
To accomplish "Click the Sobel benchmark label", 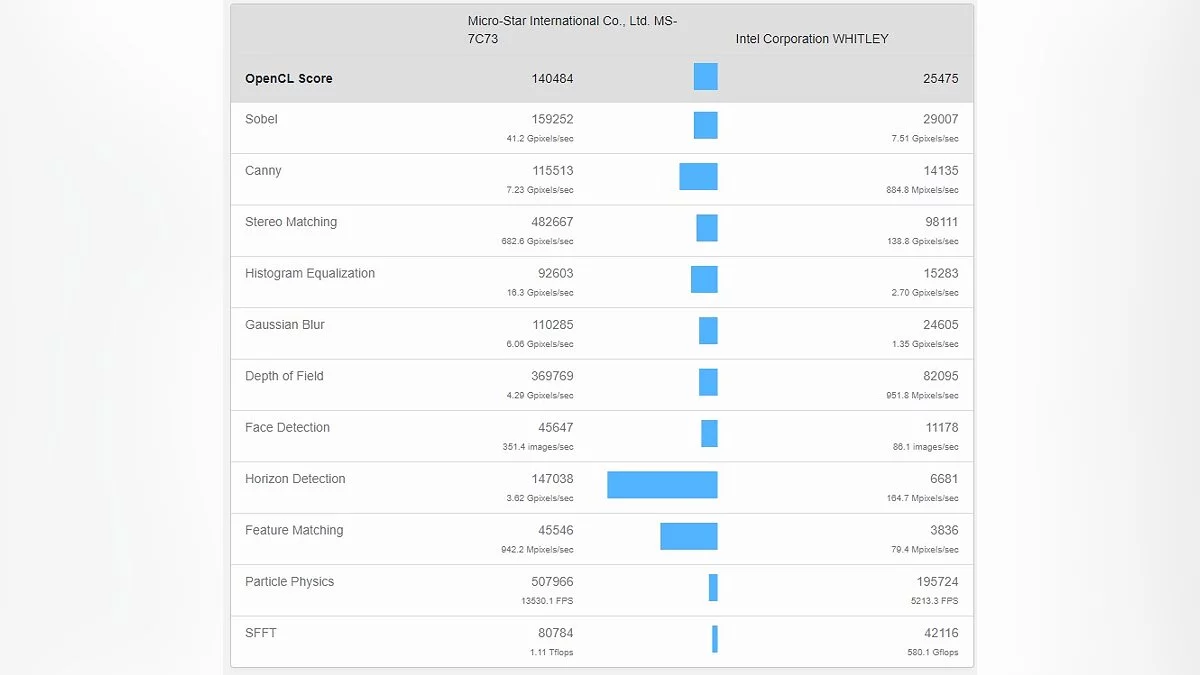I will pyautogui.click(x=261, y=119).
